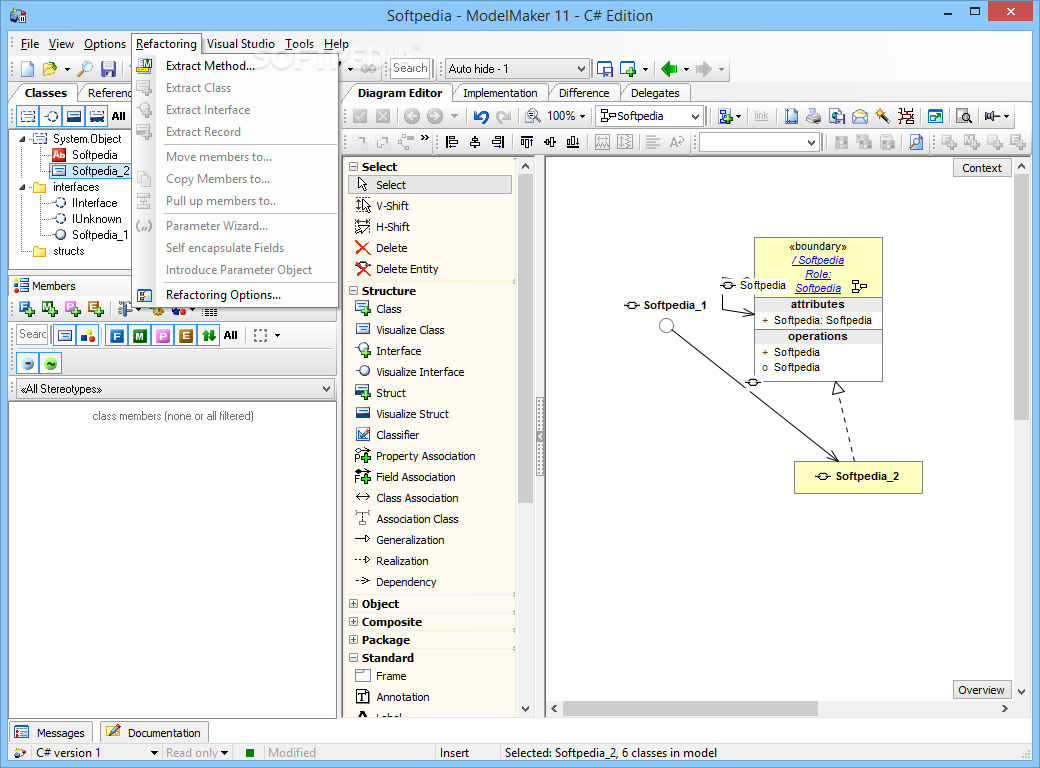Screen dimensions: 1040x768
Task: Open the 100% zoom dropdown
Action: pyautogui.click(x=582, y=117)
